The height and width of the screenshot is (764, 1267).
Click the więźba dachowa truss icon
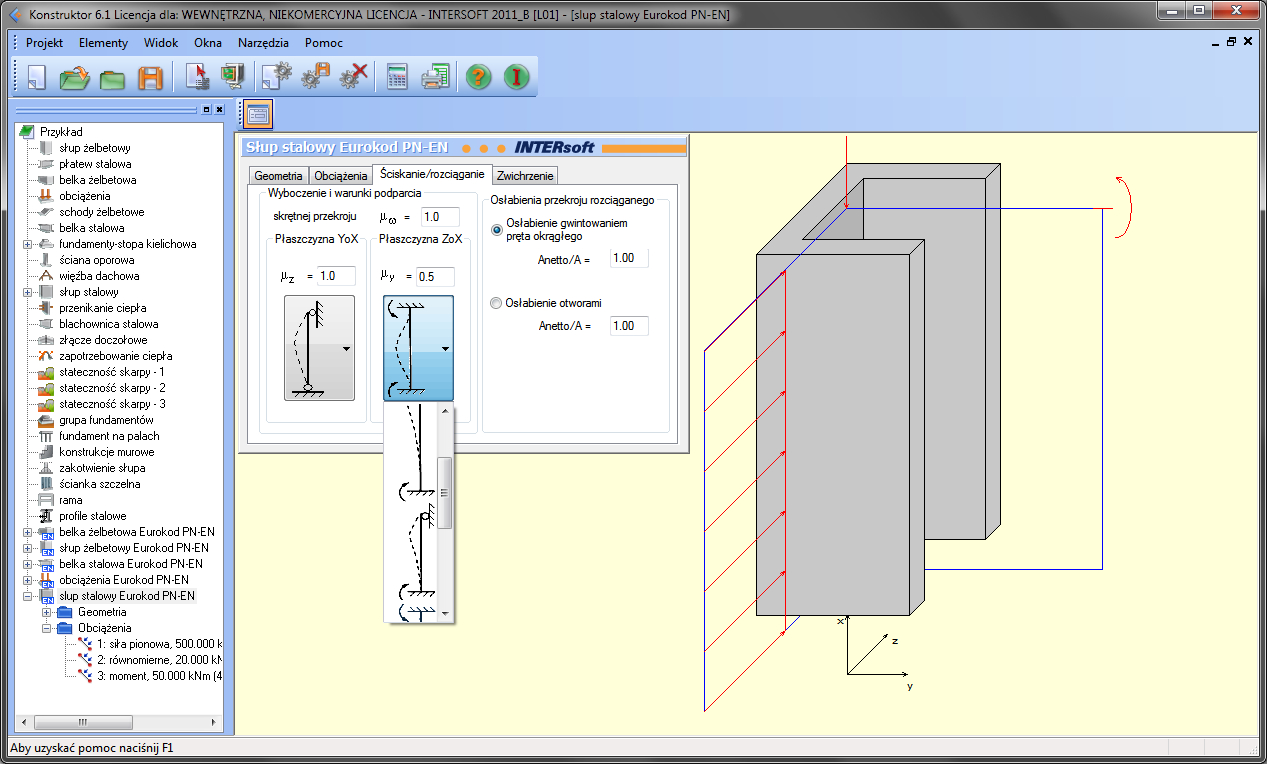click(x=45, y=276)
